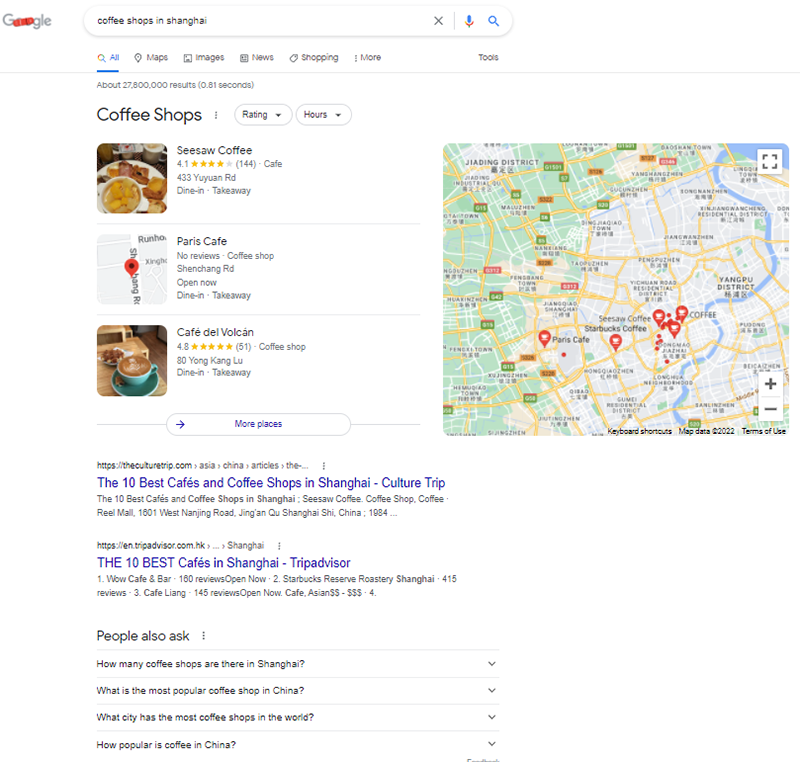
Task: Click the Seesaw Coffee food thumbnail
Action: (132, 178)
